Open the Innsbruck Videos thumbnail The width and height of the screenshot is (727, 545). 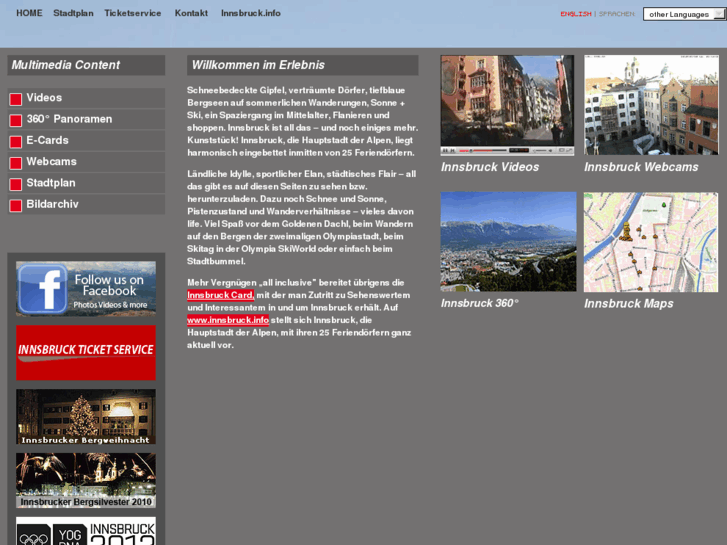507,105
